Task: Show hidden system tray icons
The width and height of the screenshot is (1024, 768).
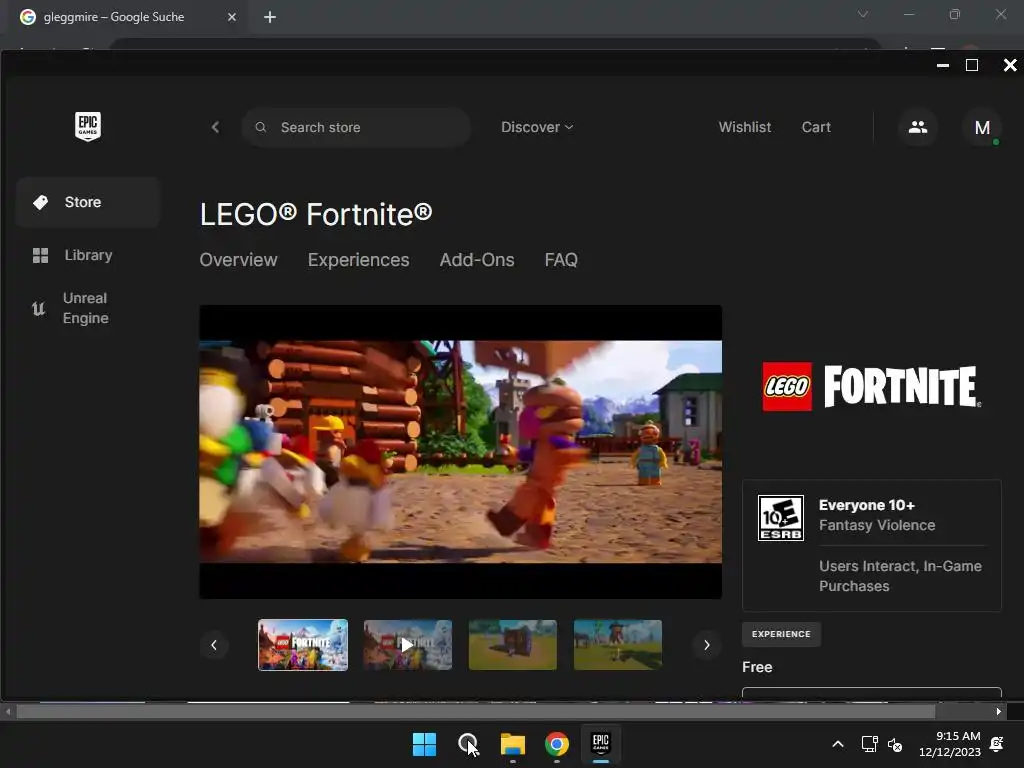Action: point(838,744)
